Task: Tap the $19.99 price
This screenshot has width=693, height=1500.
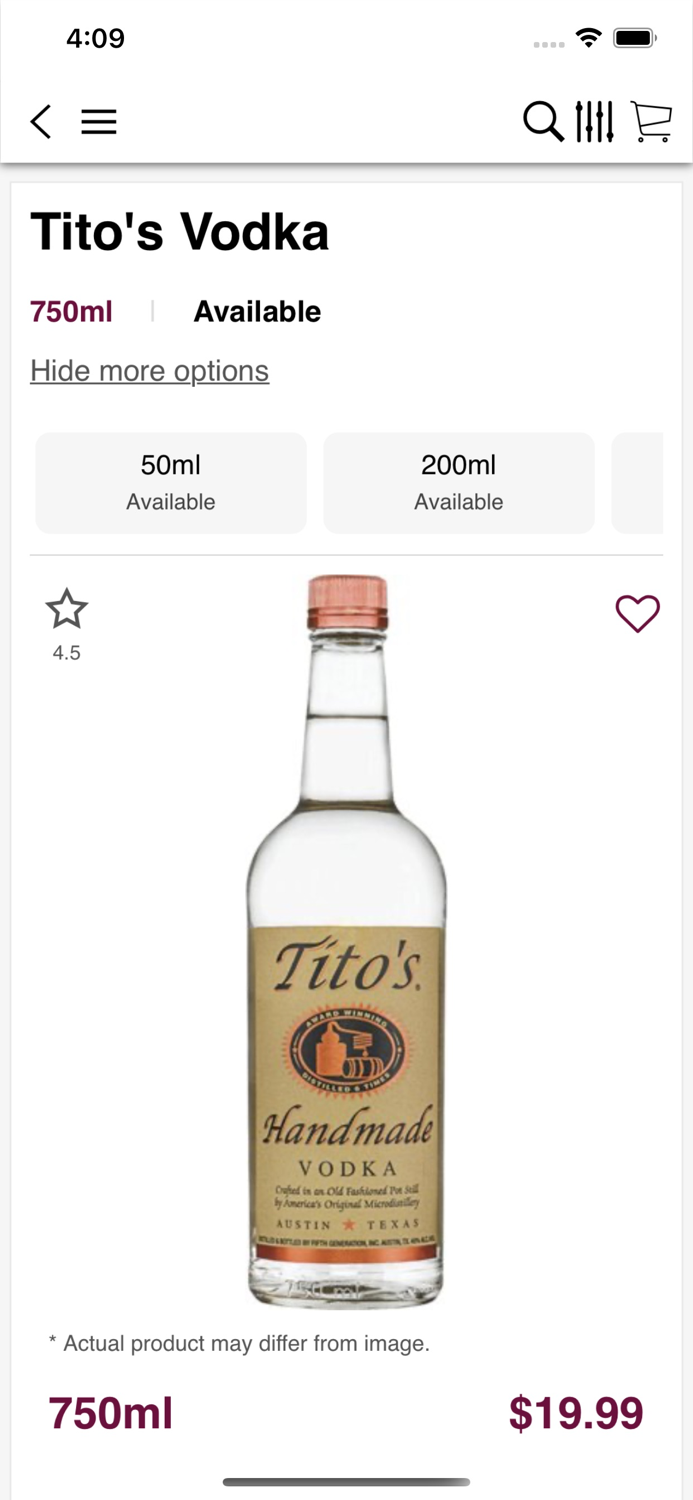Action: [x=576, y=1413]
